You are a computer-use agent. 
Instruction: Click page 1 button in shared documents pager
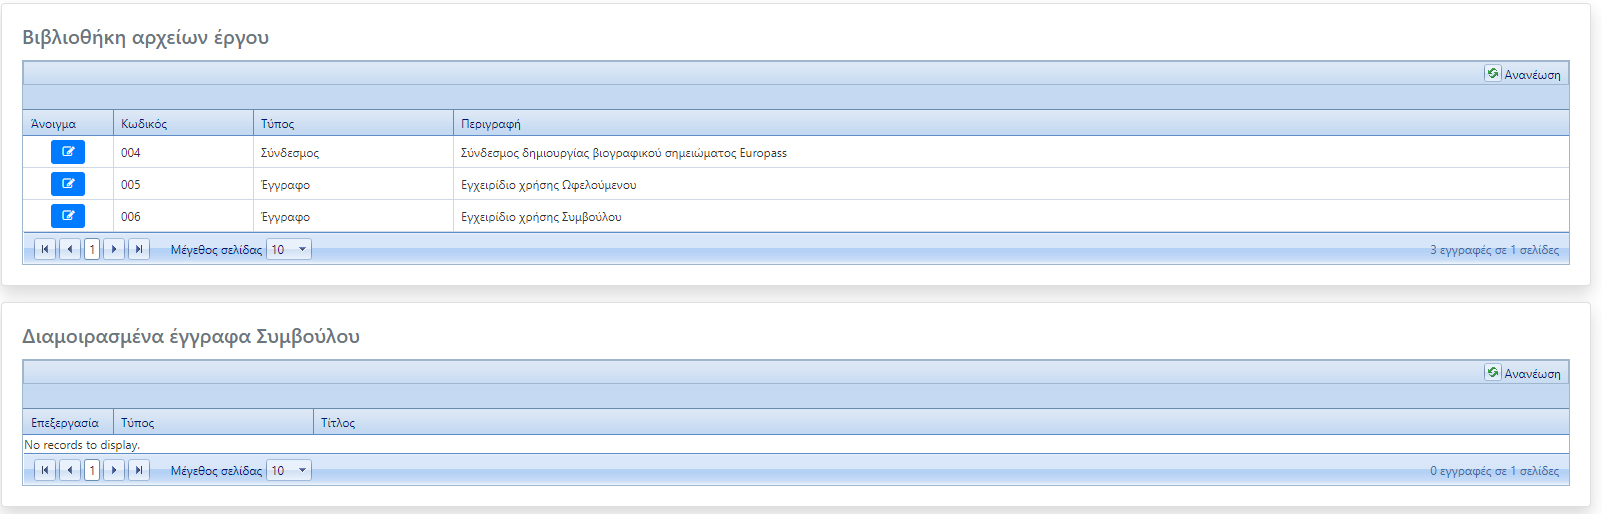(92, 470)
